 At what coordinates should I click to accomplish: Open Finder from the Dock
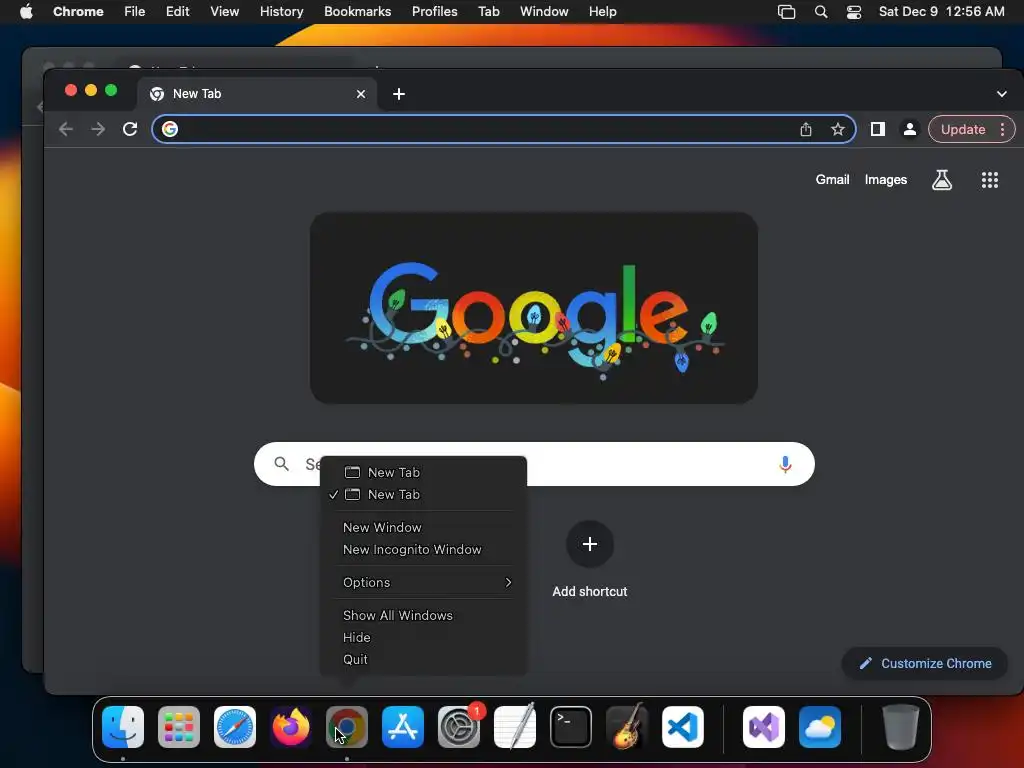tap(123, 727)
